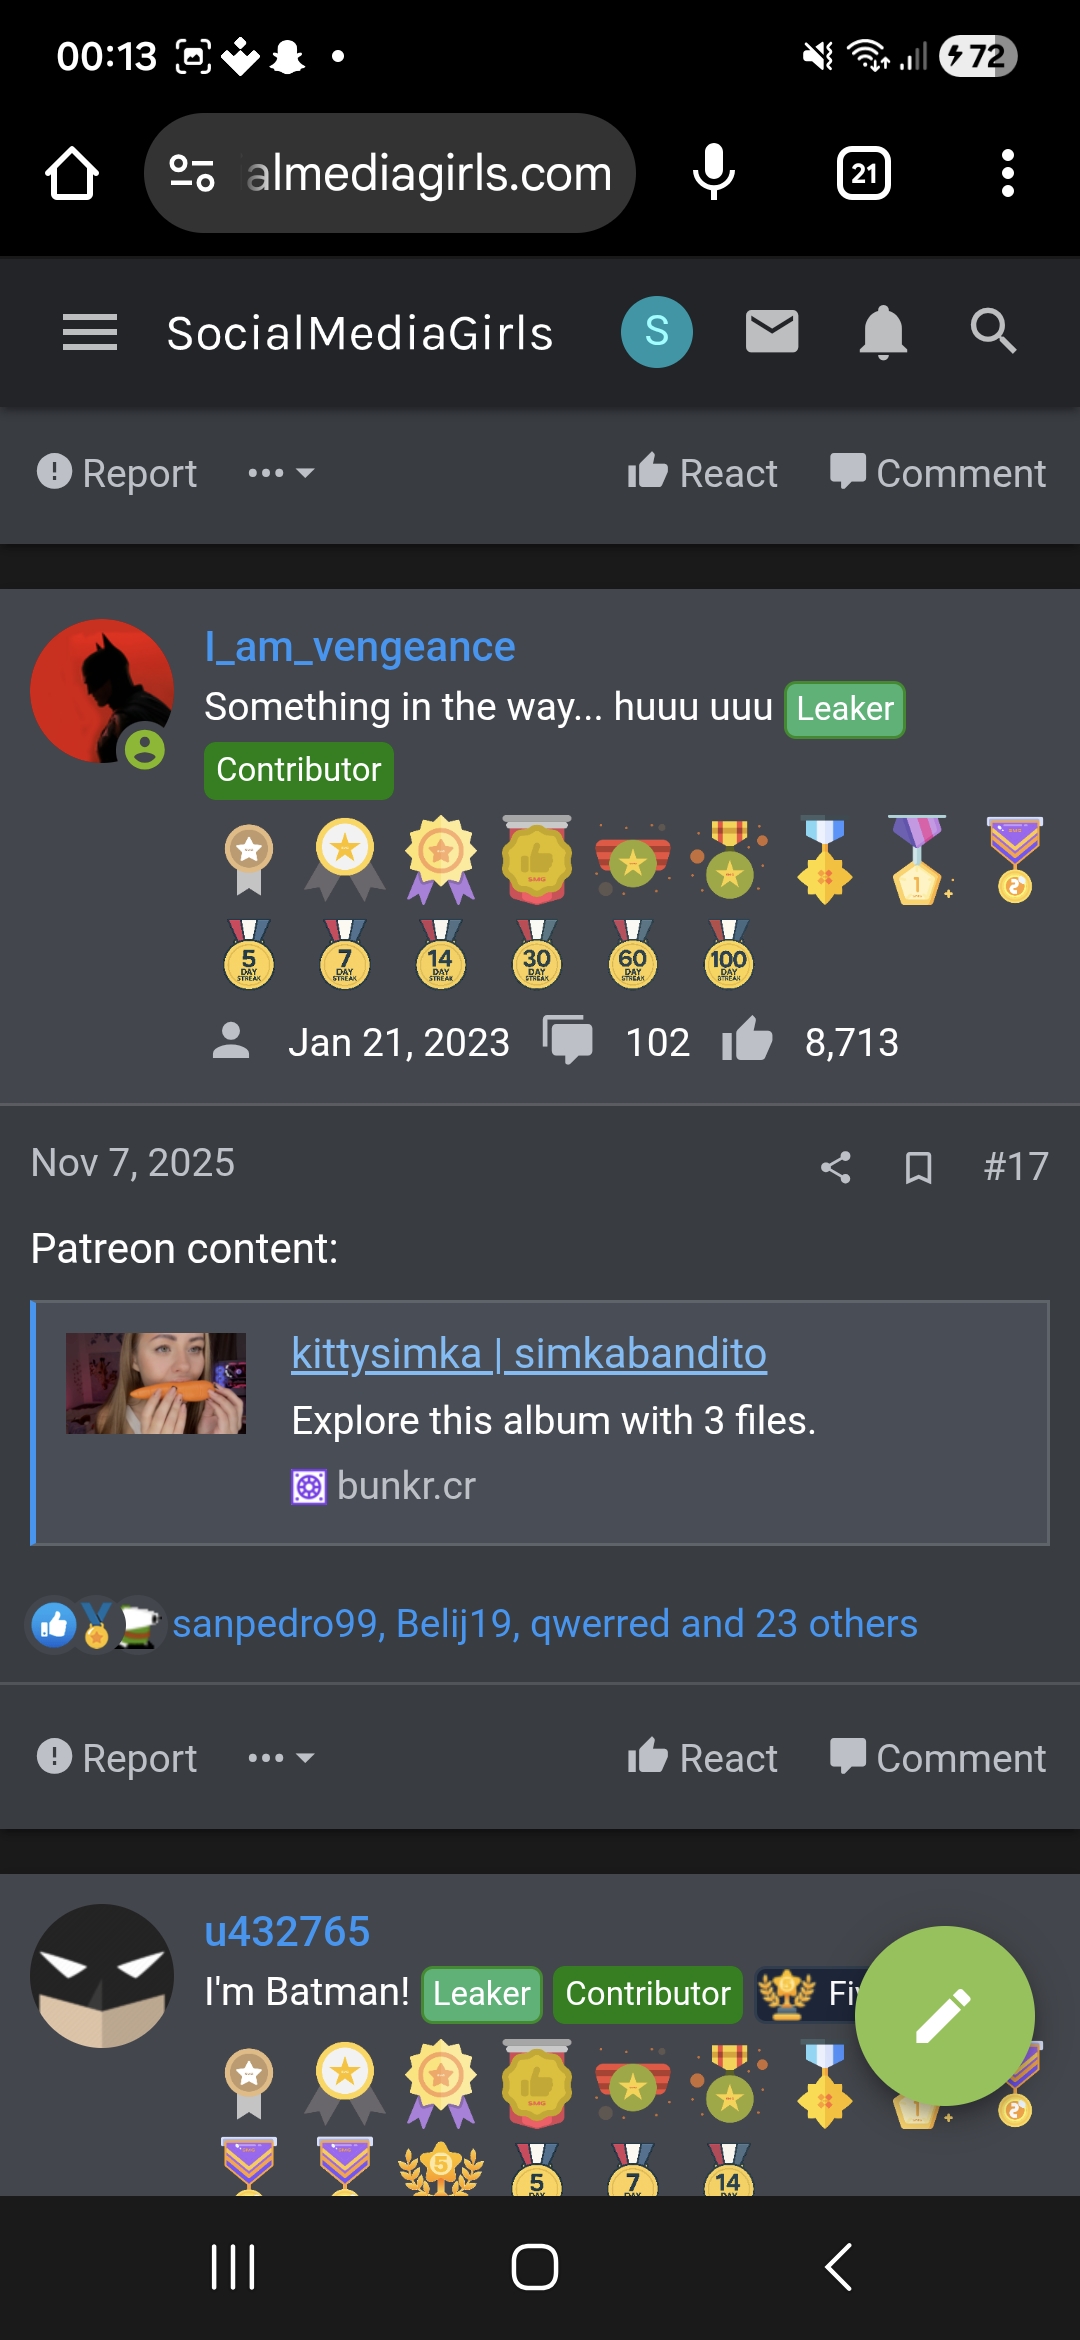Share post #17

pos(836,1167)
